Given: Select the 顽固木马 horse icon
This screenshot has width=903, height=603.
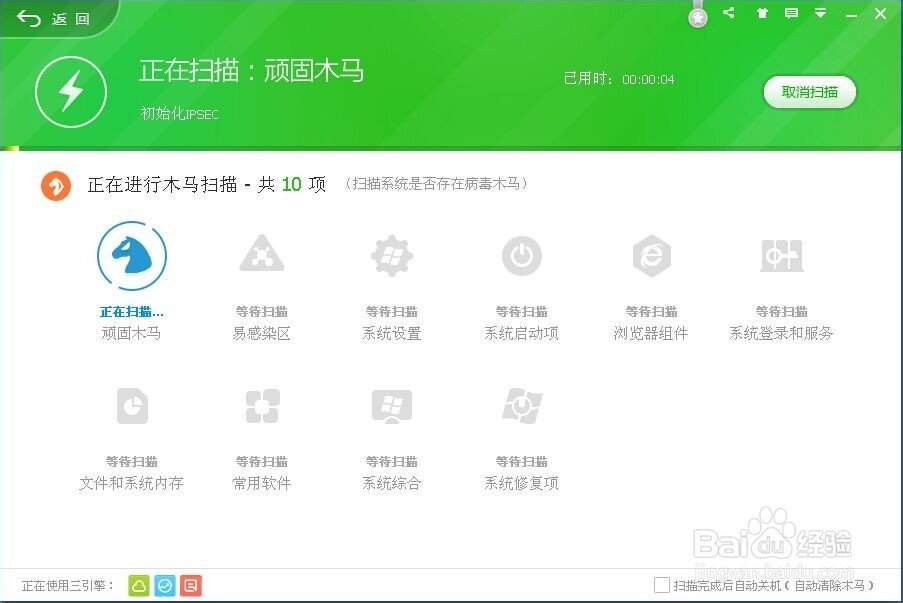Looking at the screenshot, I should click(132, 256).
